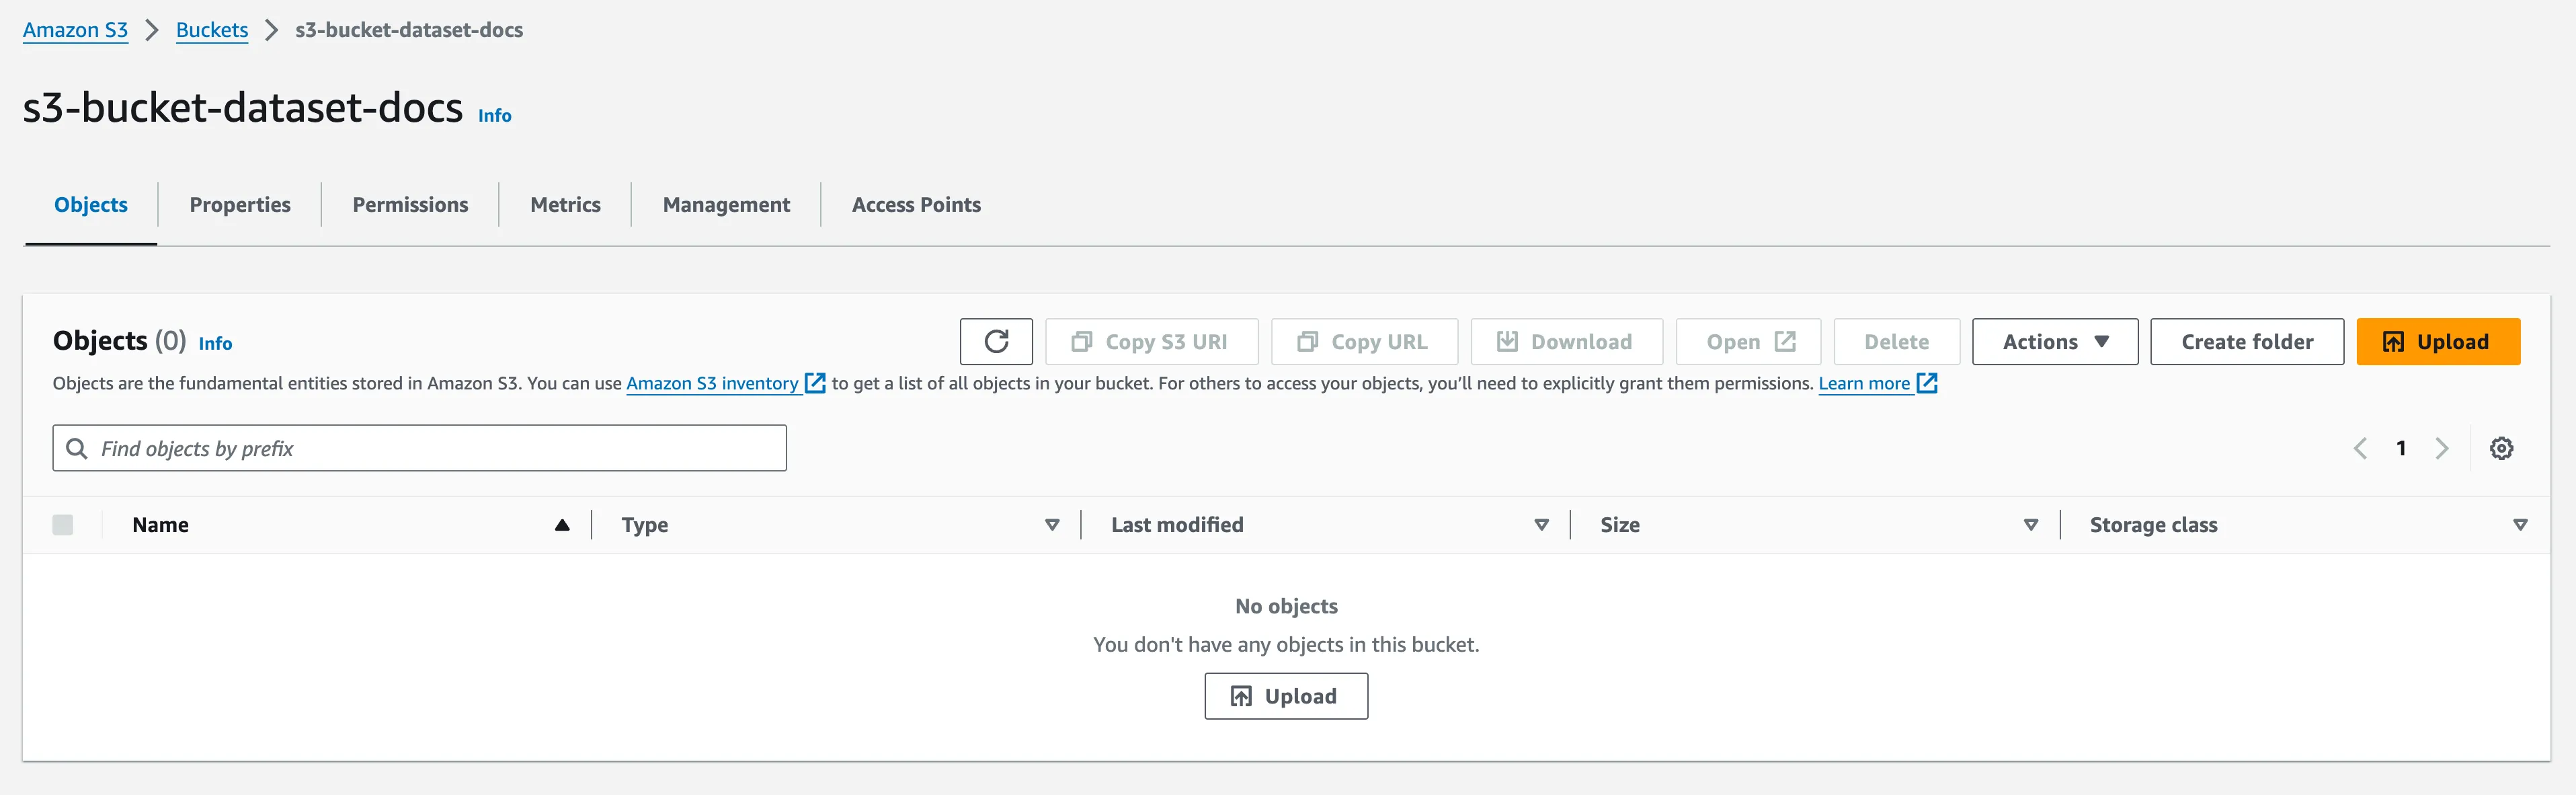
Task: Switch to the Objects tab
Action: pyautogui.click(x=91, y=205)
